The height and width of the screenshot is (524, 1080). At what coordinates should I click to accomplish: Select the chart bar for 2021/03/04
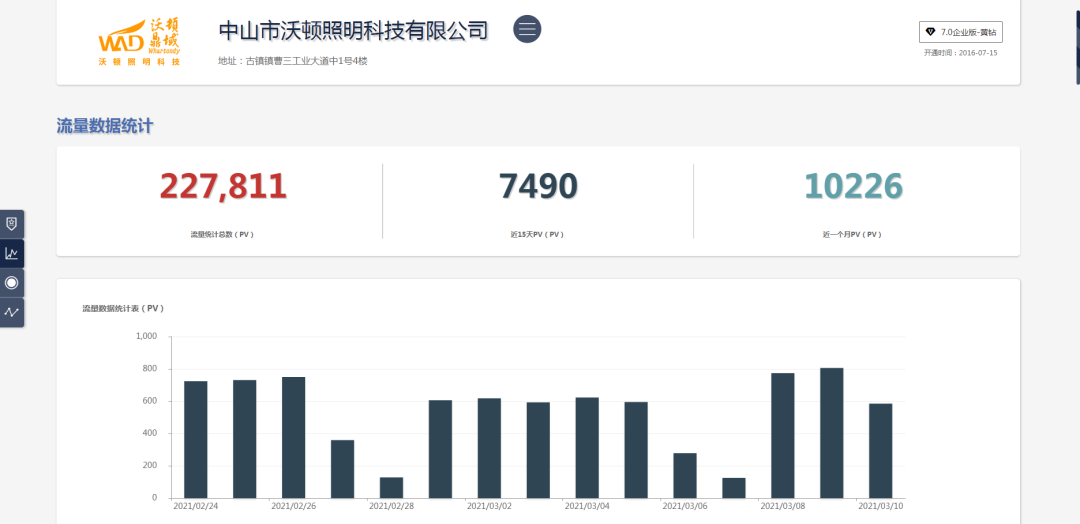click(587, 447)
